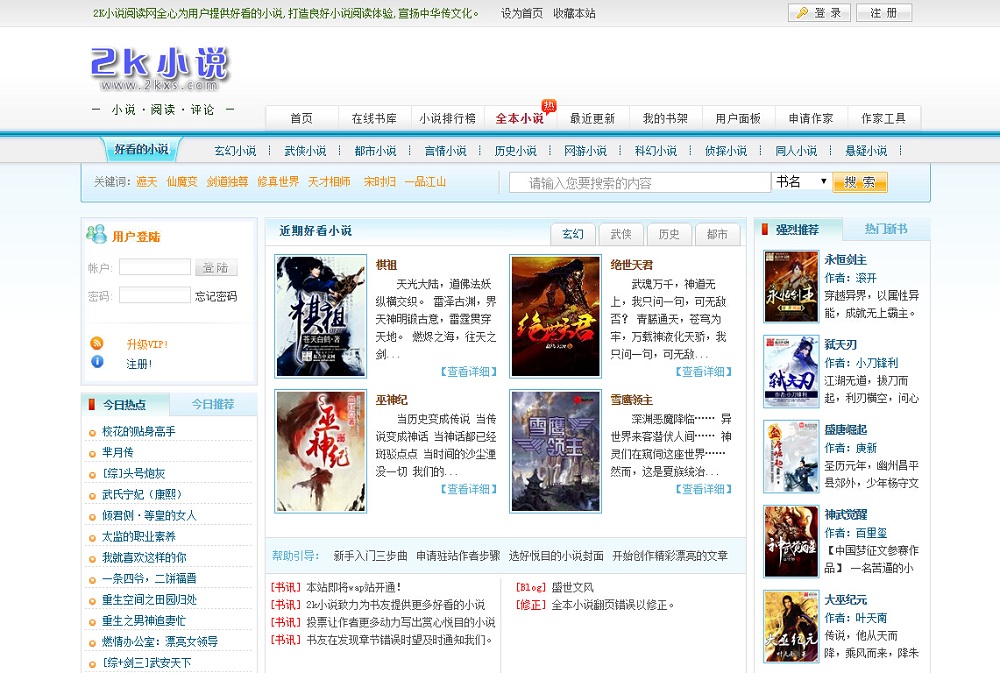Viewport: 1000px width, 673px height.
Task: Open the 用户面板 navigation tab
Action: 738,119
